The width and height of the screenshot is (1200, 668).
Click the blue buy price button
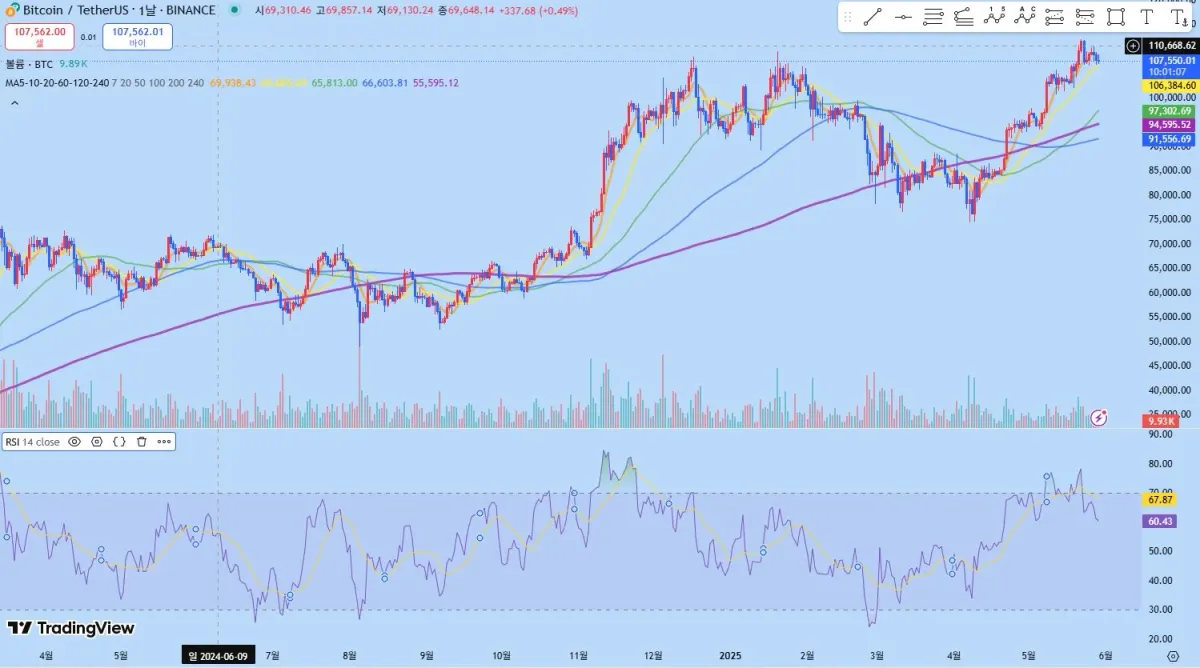(x=137, y=37)
